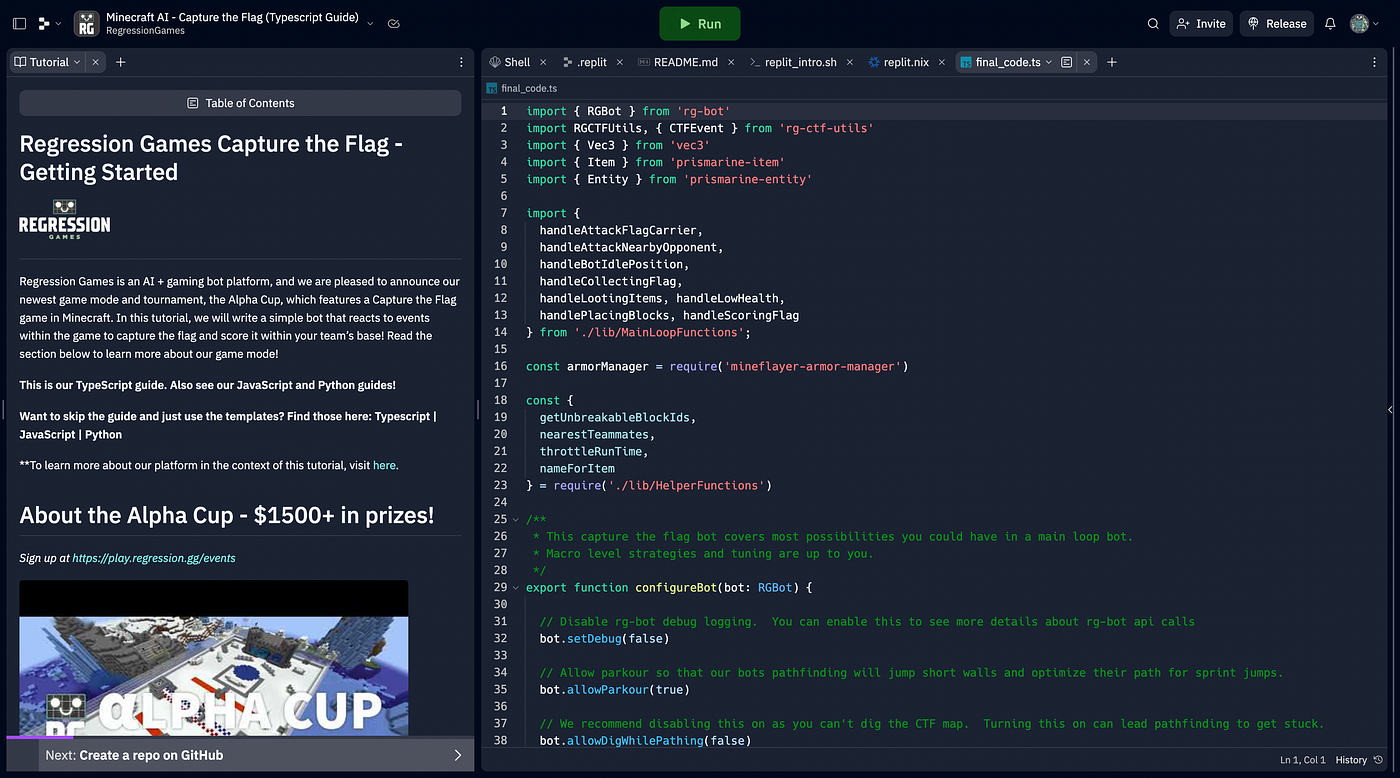Click bot.setDebug(false) on line 32
The image size is (1400, 778).
(x=604, y=638)
